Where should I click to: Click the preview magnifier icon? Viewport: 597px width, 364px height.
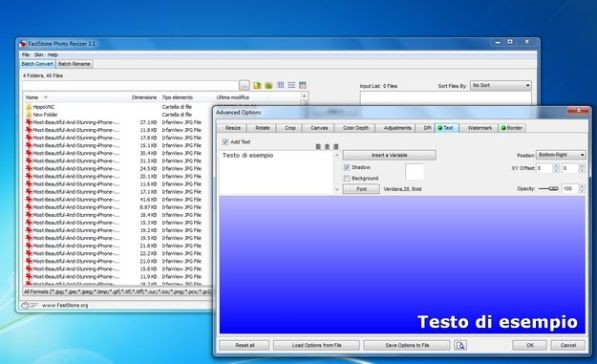(460, 345)
